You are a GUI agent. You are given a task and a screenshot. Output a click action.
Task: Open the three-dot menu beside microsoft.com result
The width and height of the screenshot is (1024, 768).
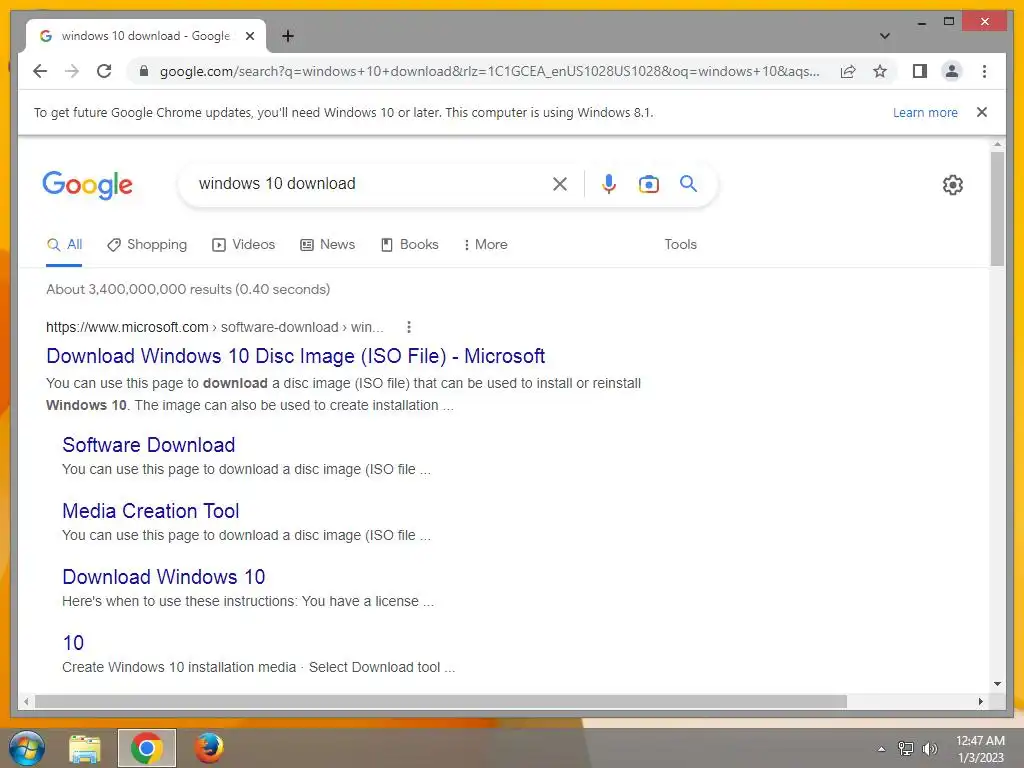tap(409, 327)
